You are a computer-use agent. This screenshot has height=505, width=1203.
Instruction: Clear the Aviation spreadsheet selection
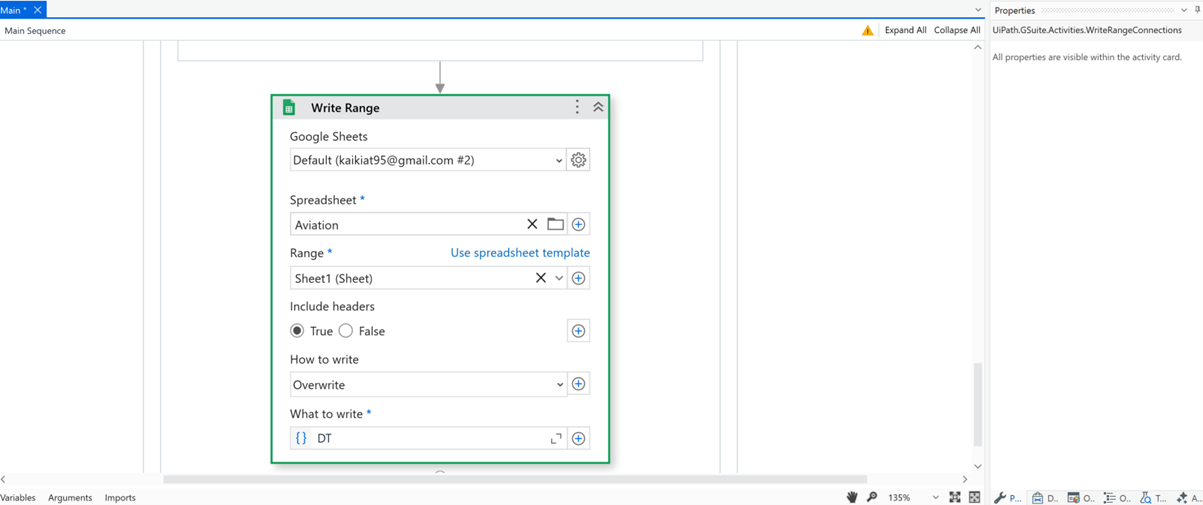pyautogui.click(x=532, y=224)
